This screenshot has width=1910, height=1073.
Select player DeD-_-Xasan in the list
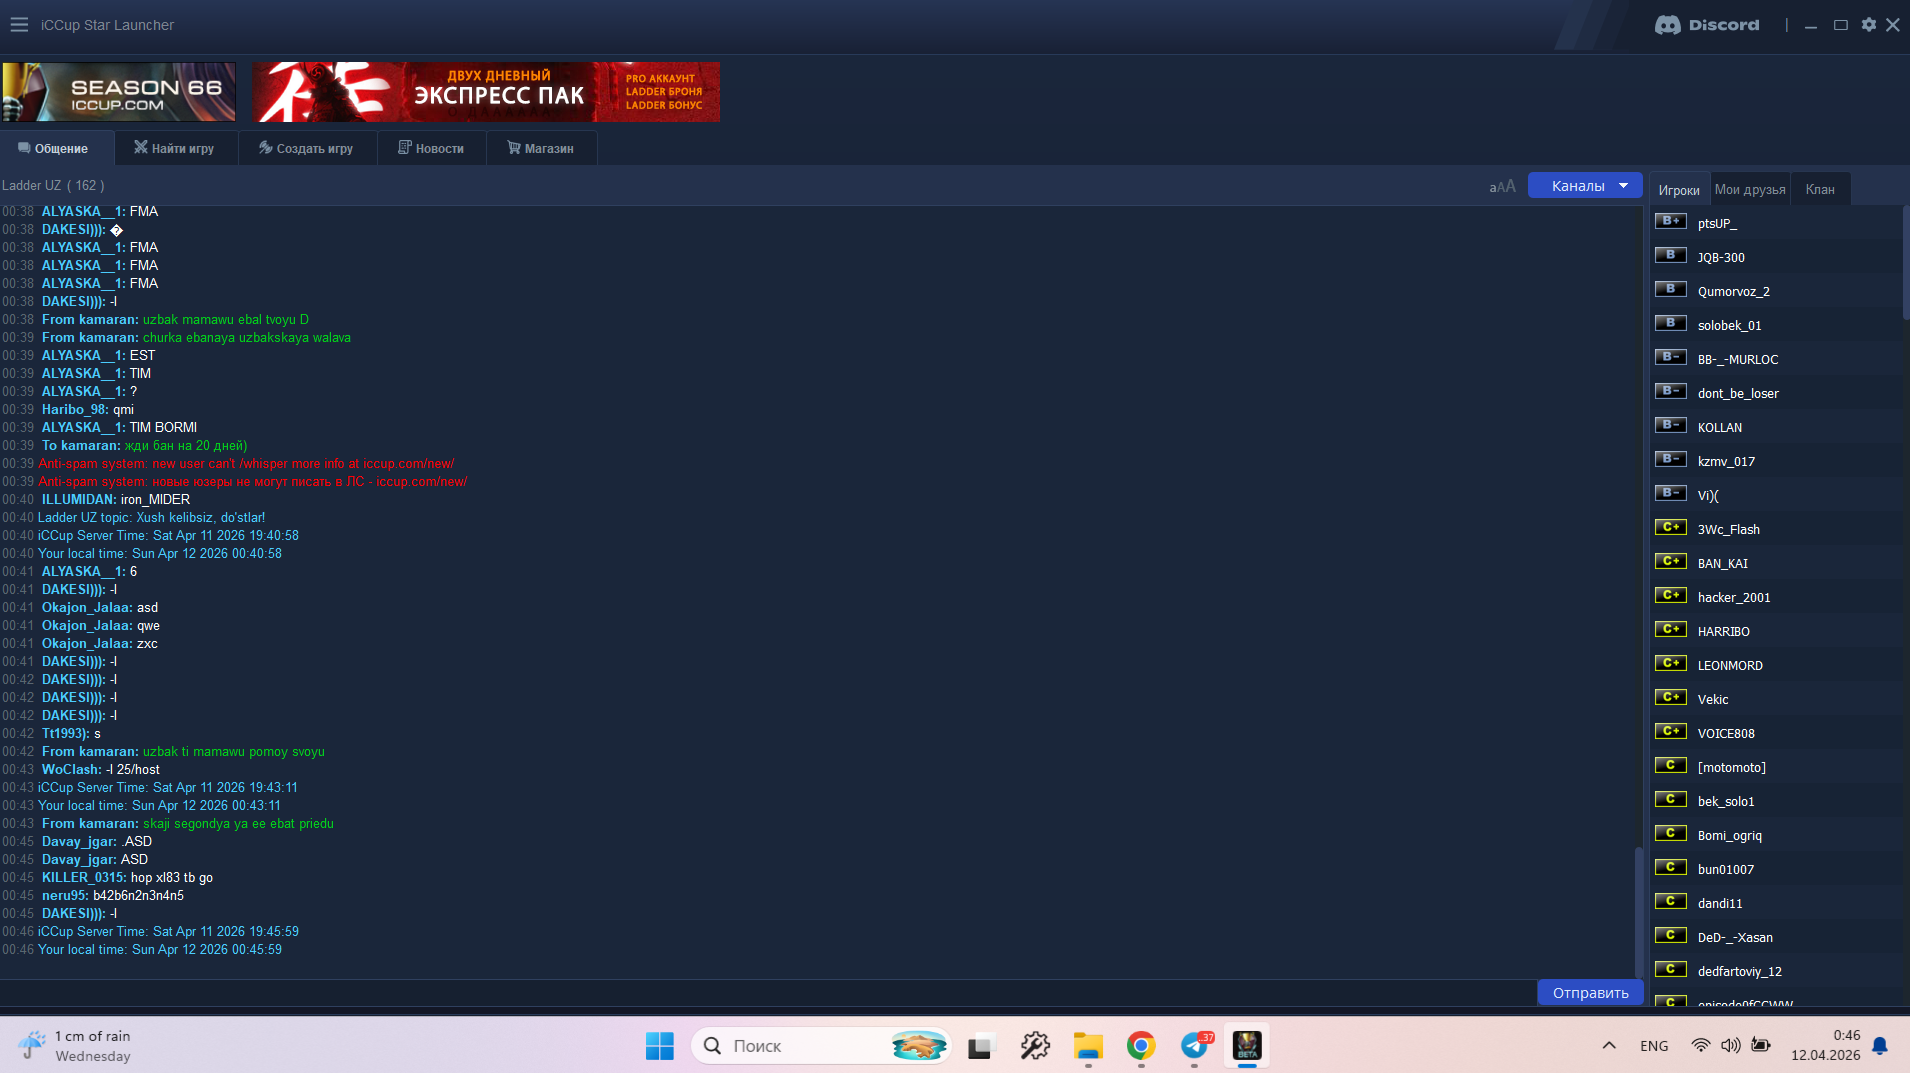(1735, 938)
